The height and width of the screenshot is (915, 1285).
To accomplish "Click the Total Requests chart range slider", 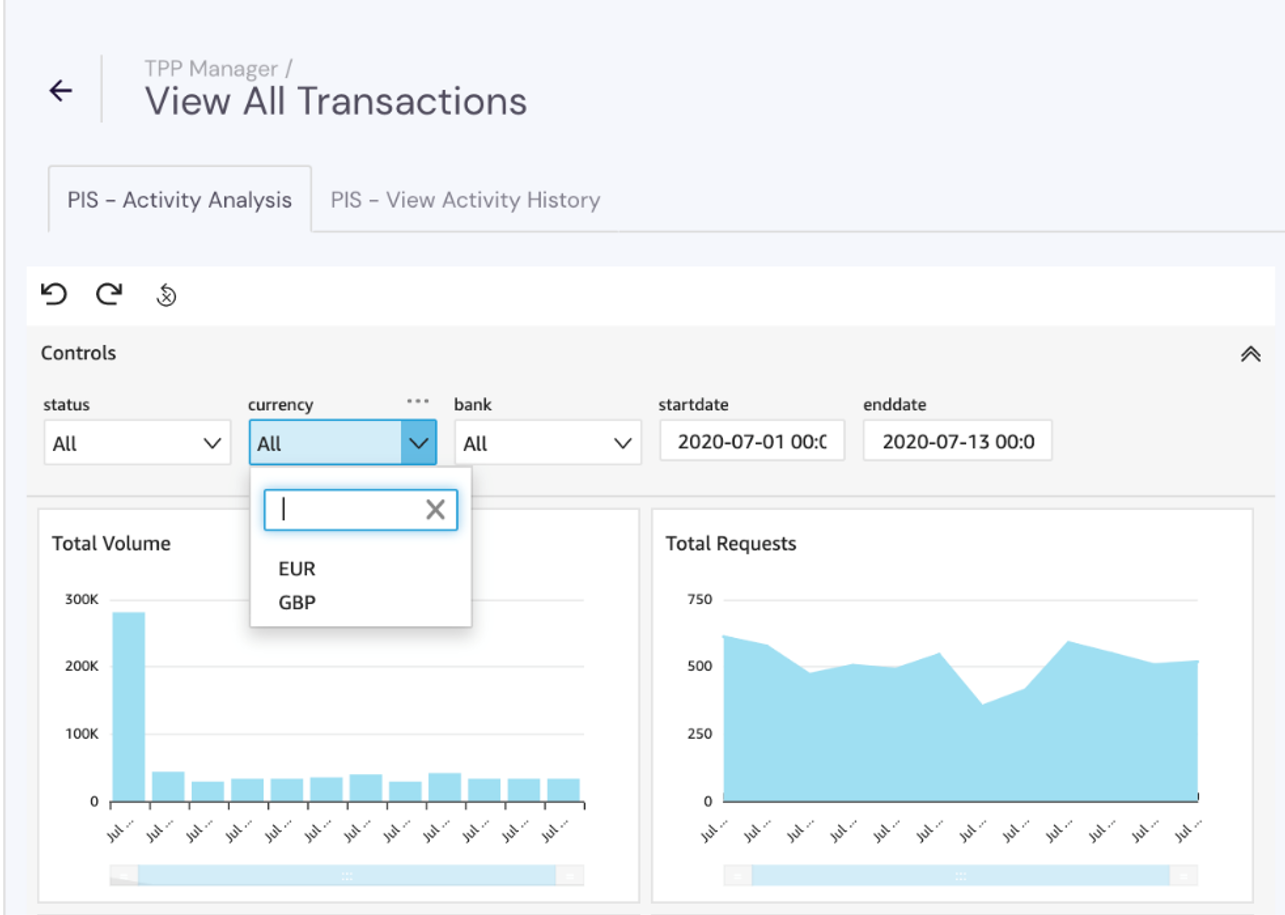I will (x=960, y=875).
